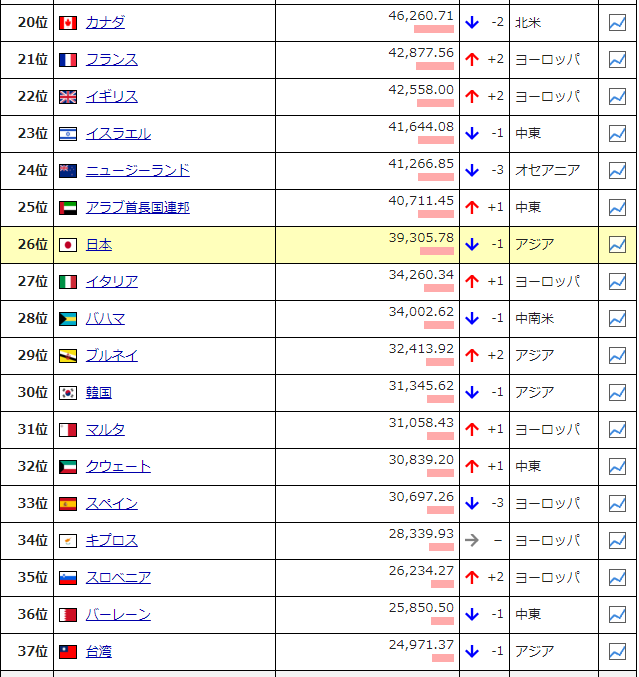
Task: Select the ニュージーランド link
Action: click(x=138, y=171)
